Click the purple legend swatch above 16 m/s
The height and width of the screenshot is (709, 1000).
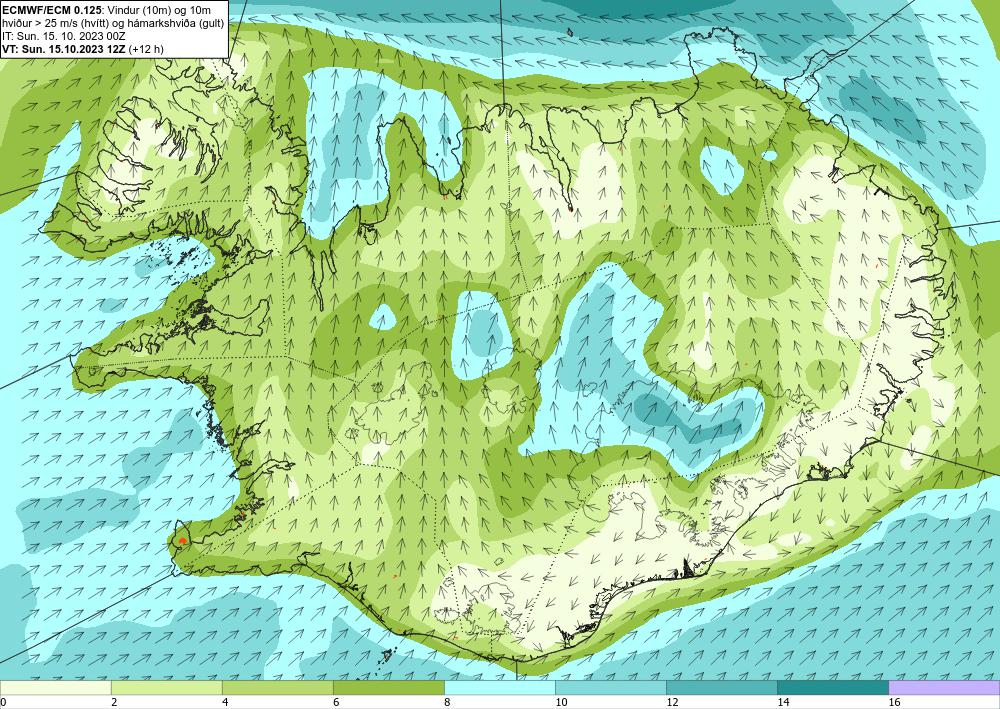click(x=945, y=688)
